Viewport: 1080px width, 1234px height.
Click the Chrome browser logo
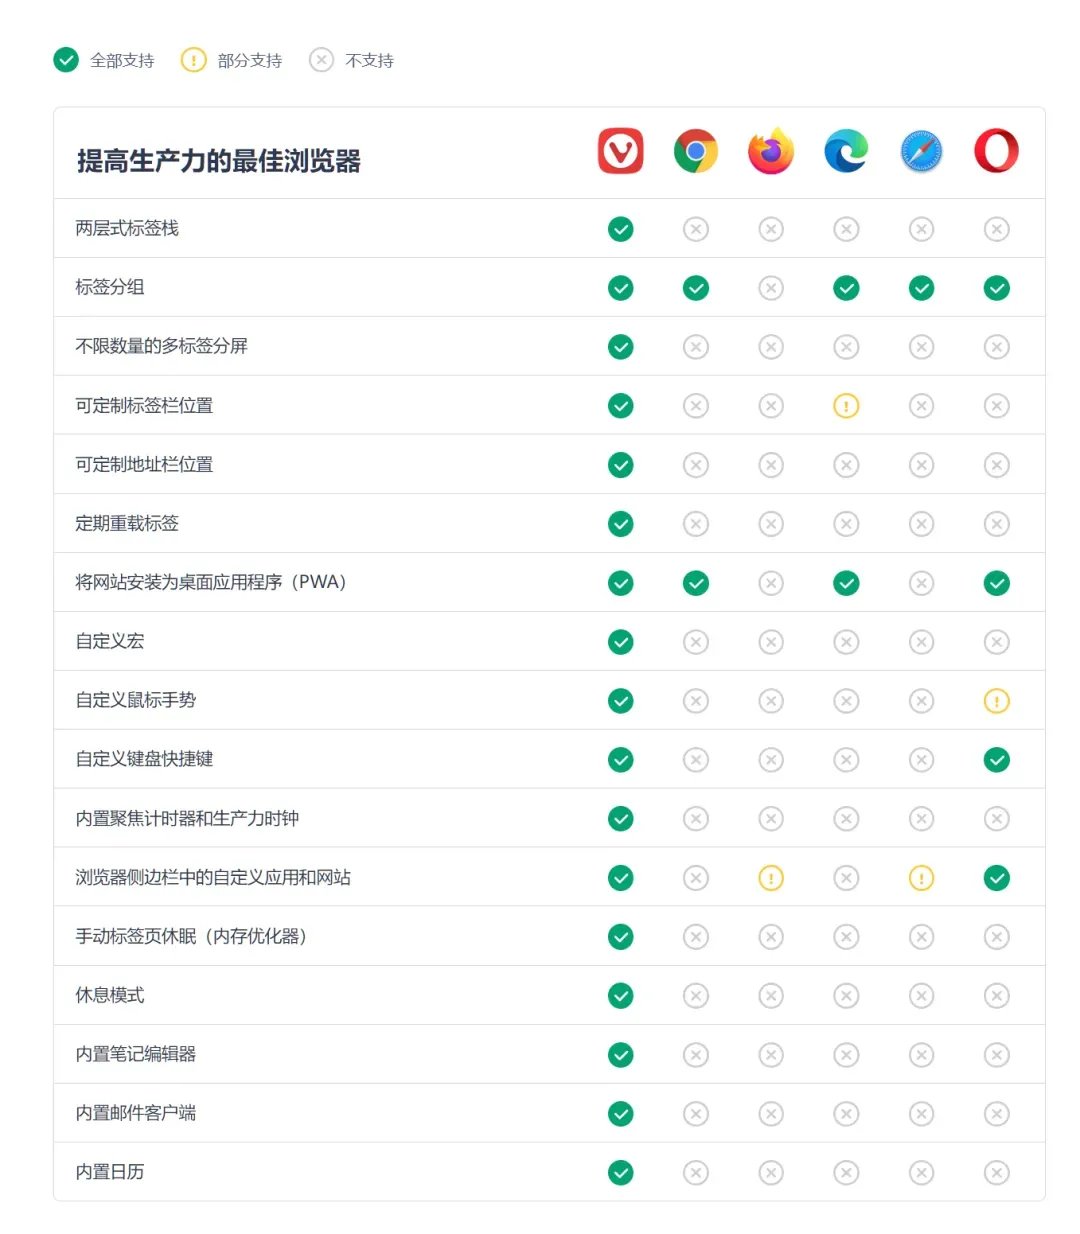(x=696, y=151)
